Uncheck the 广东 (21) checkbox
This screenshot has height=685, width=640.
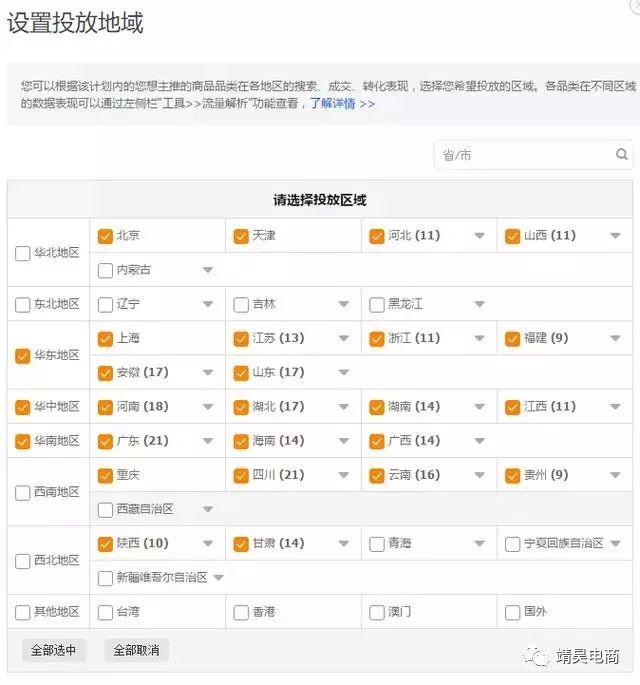coord(105,441)
